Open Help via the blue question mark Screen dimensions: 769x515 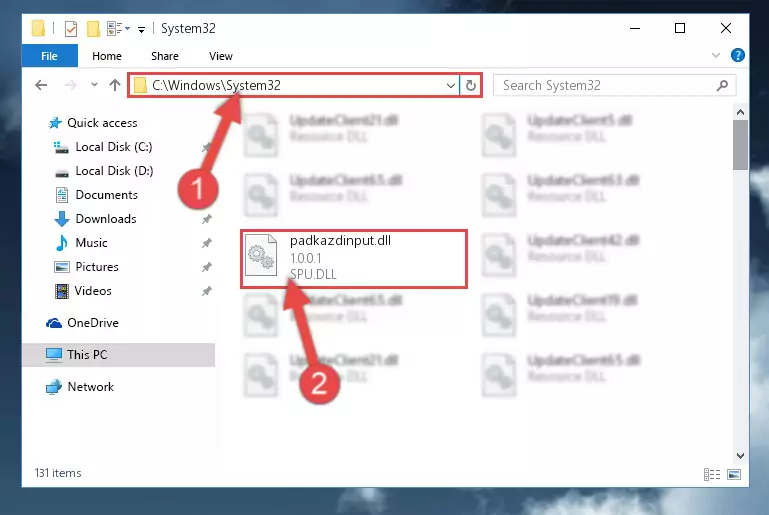coord(737,55)
